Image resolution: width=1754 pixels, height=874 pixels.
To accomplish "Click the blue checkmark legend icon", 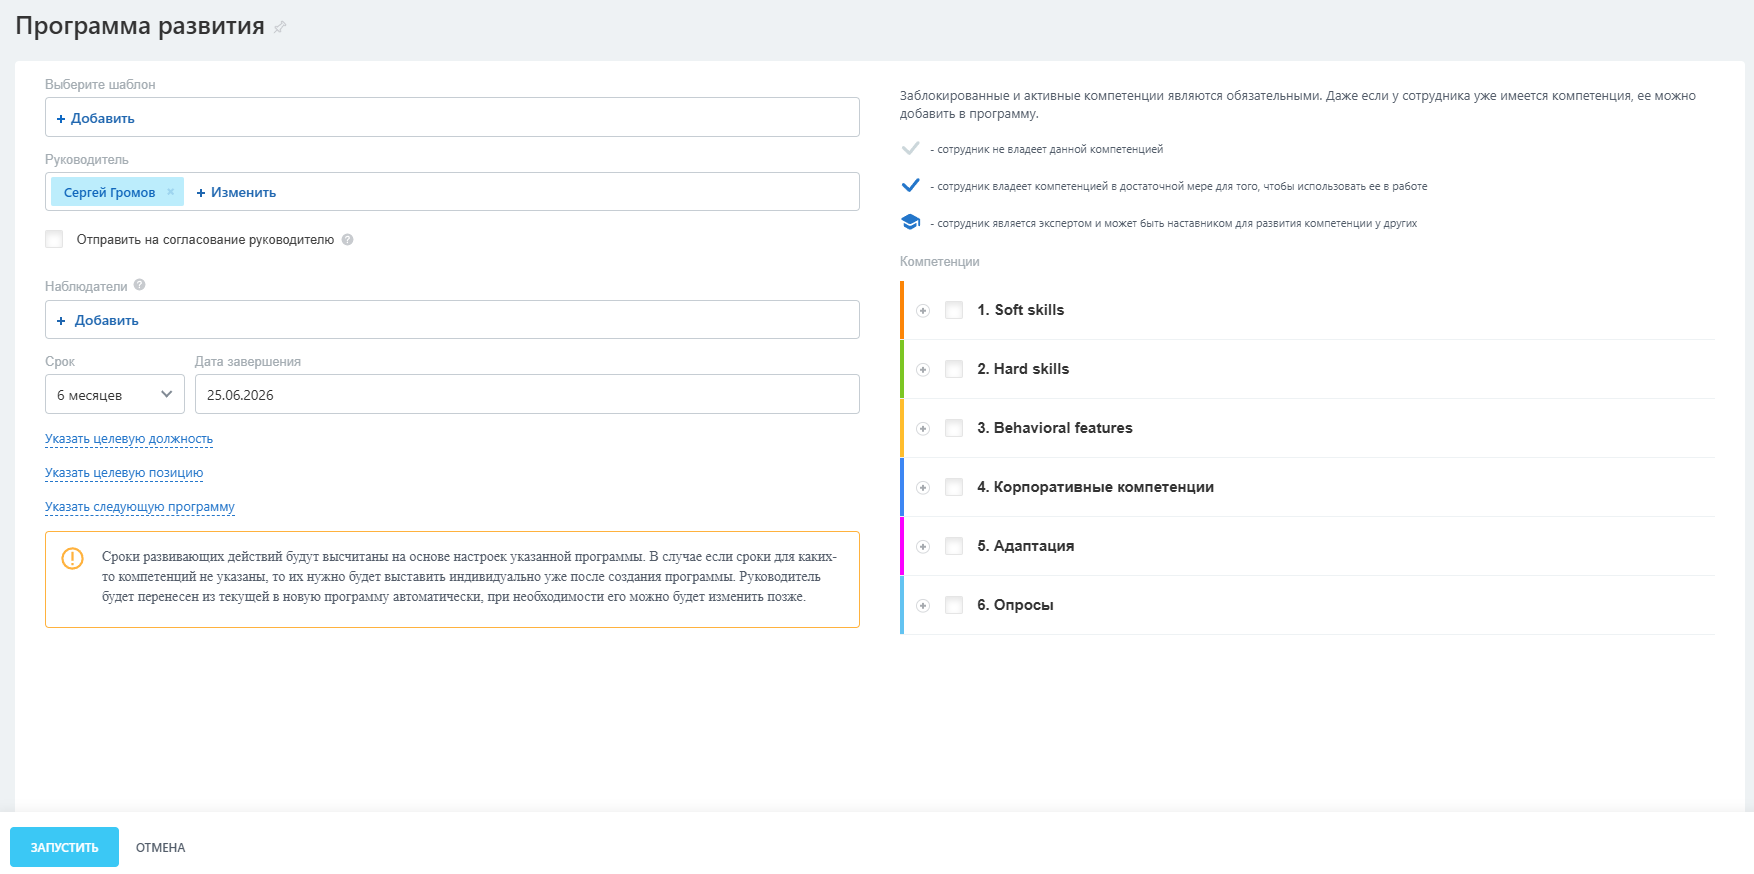I will coord(910,185).
